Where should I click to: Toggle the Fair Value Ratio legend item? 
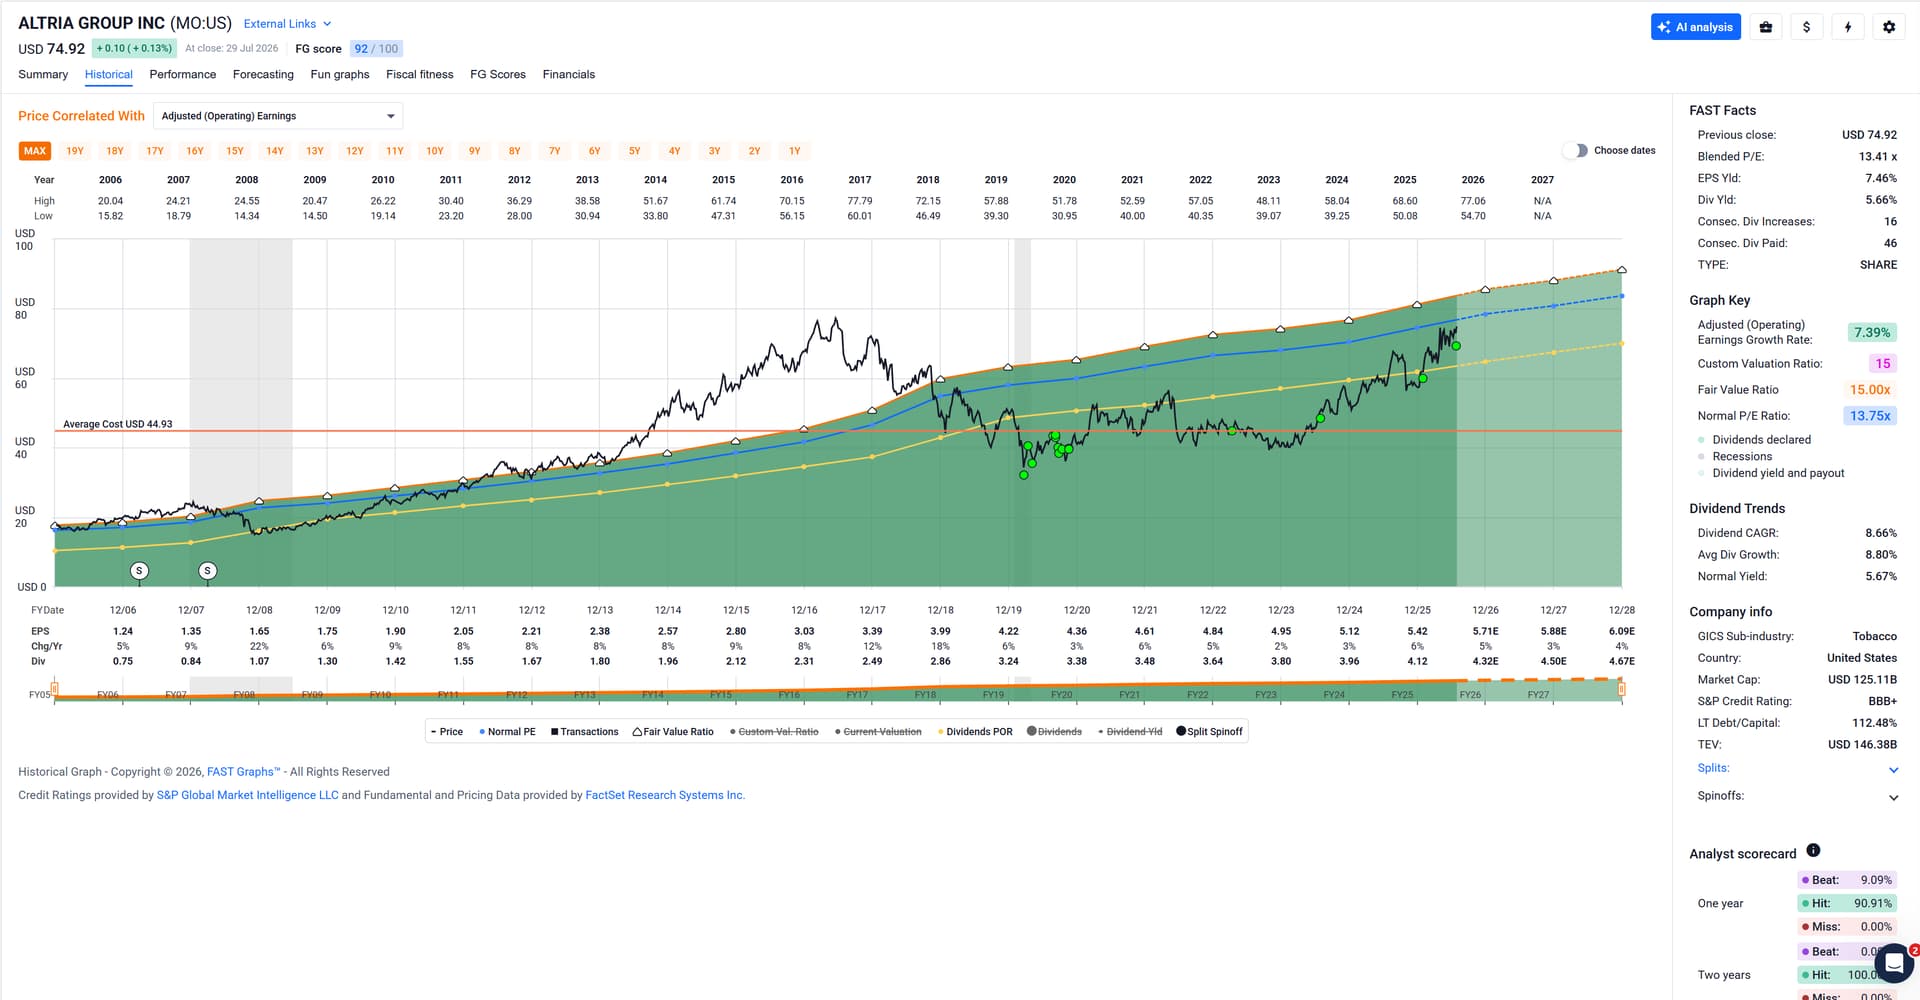673,732
